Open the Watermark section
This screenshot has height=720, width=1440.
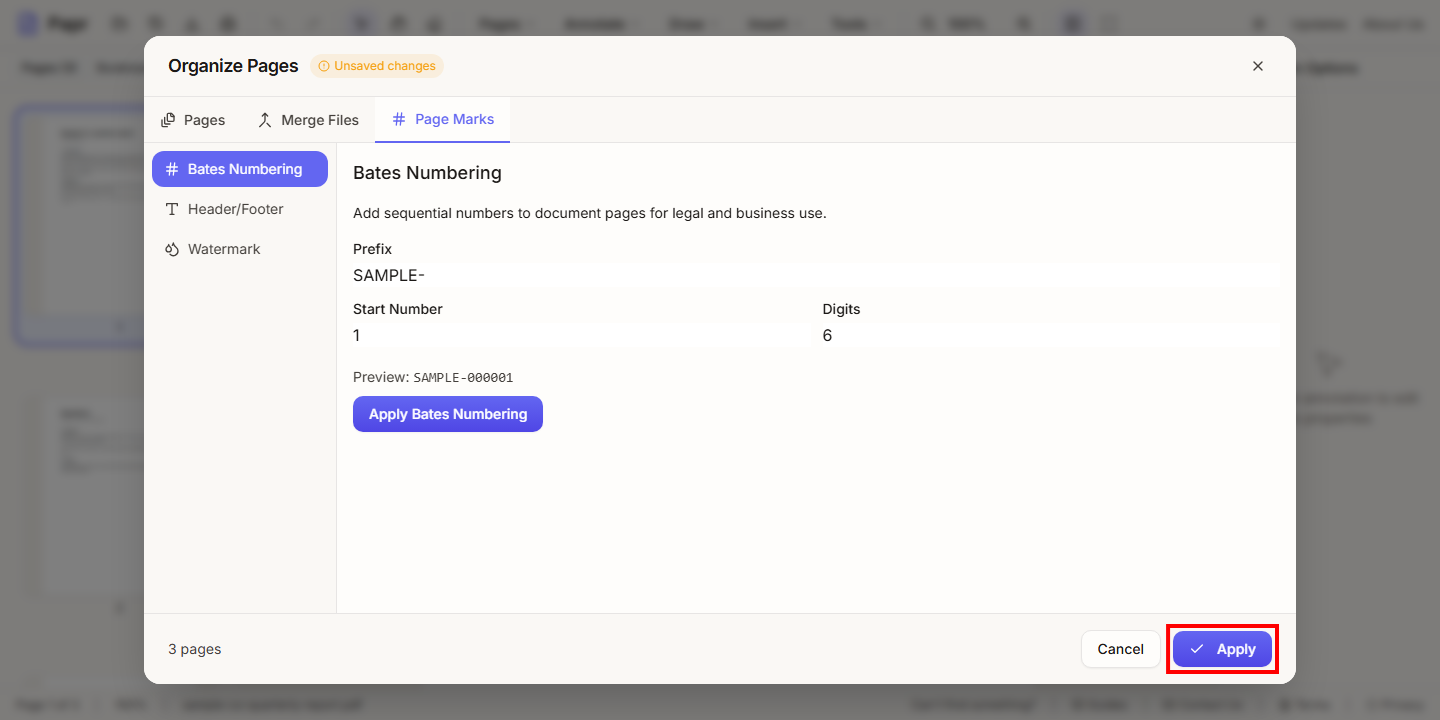[240, 249]
